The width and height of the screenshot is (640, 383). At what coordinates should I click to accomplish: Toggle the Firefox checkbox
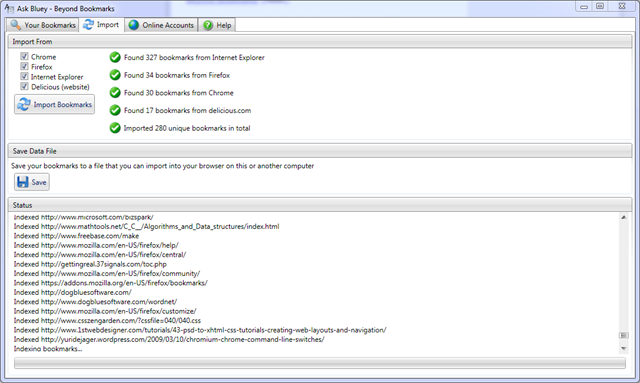24,66
